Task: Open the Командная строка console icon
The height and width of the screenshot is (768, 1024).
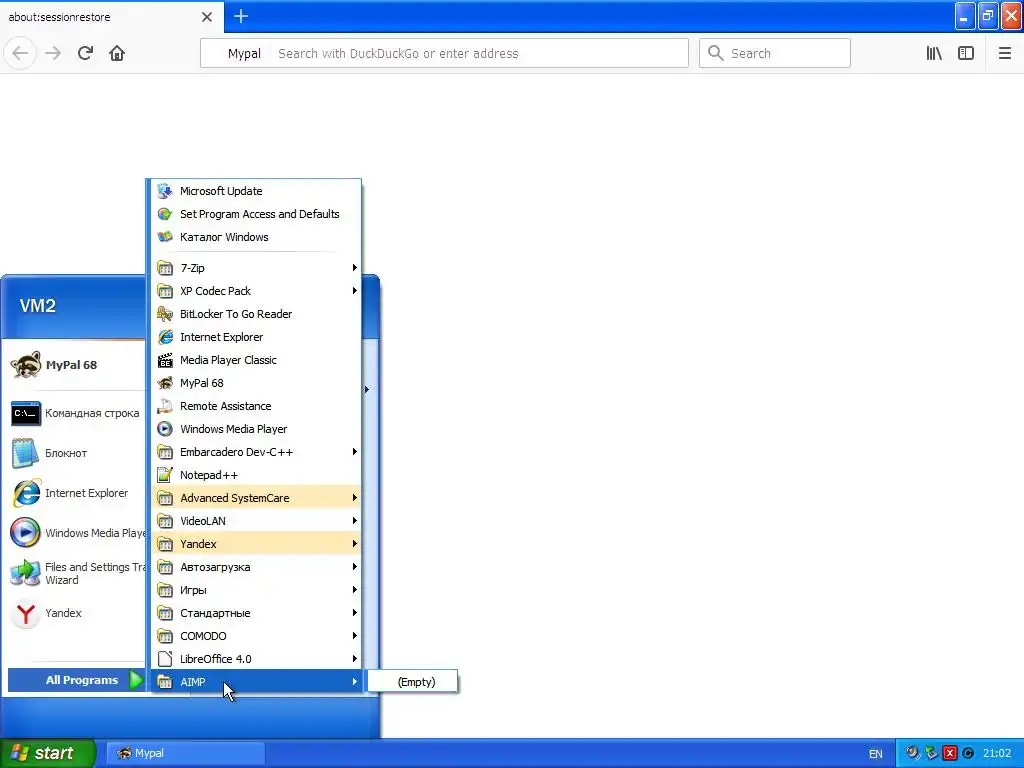Action: [25, 413]
